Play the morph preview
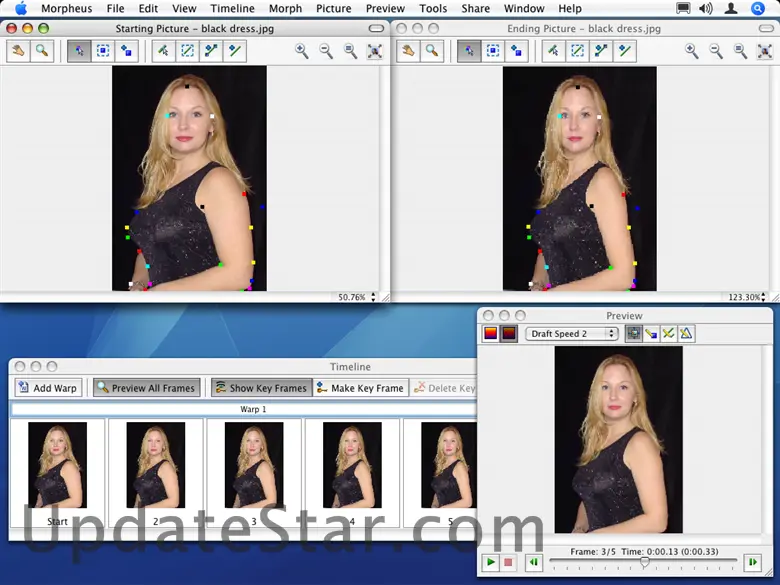780x585 pixels. point(490,562)
